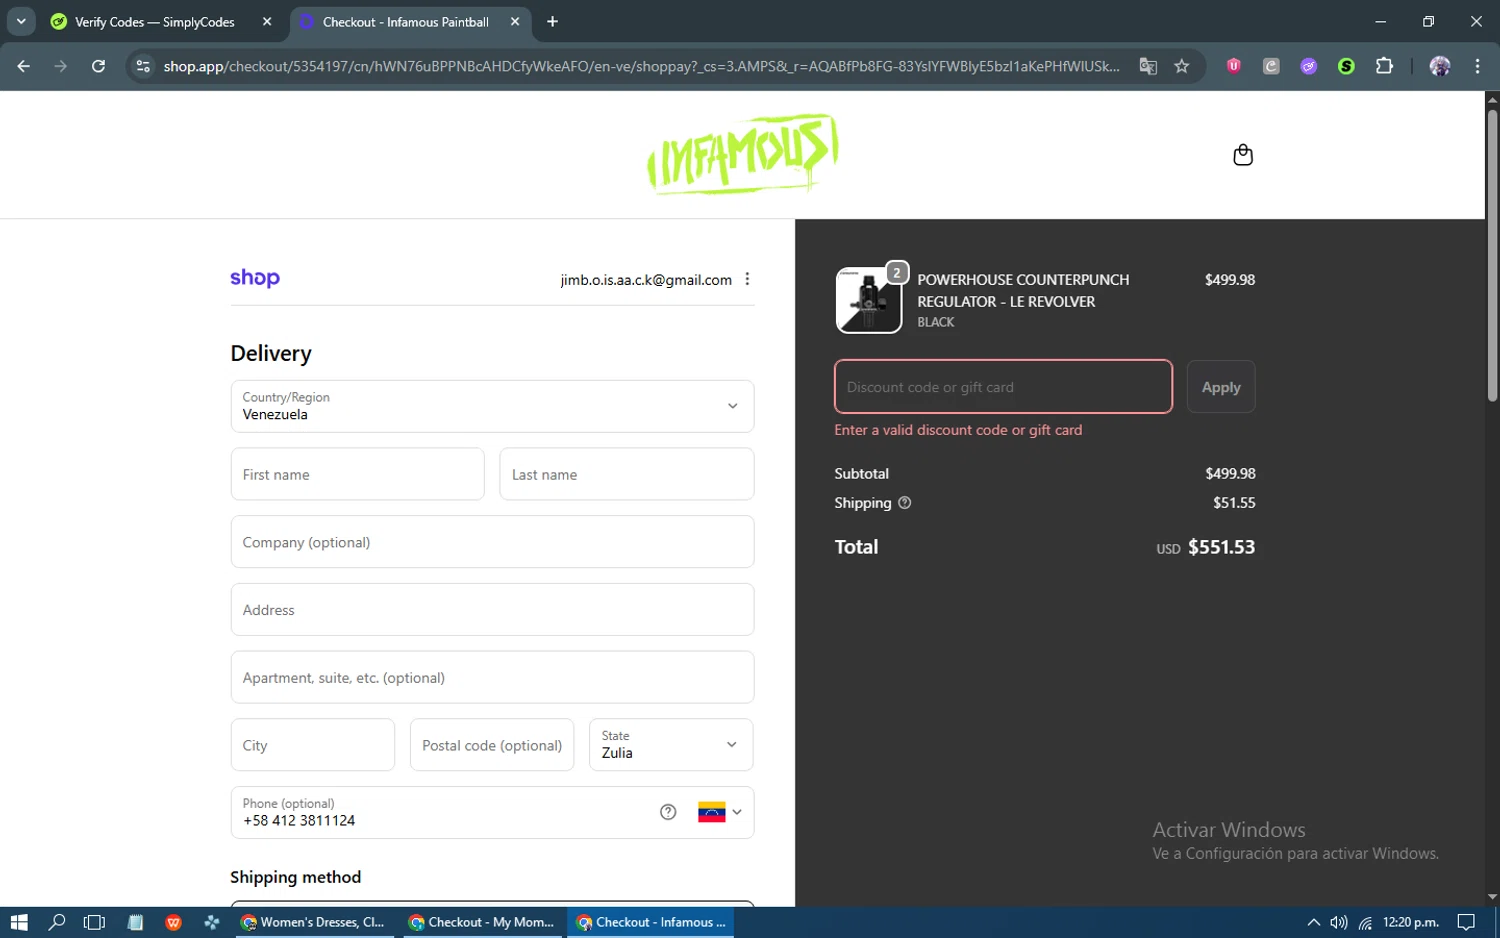View site information icon in address bar
The image size is (1500, 938).
pos(143,66)
